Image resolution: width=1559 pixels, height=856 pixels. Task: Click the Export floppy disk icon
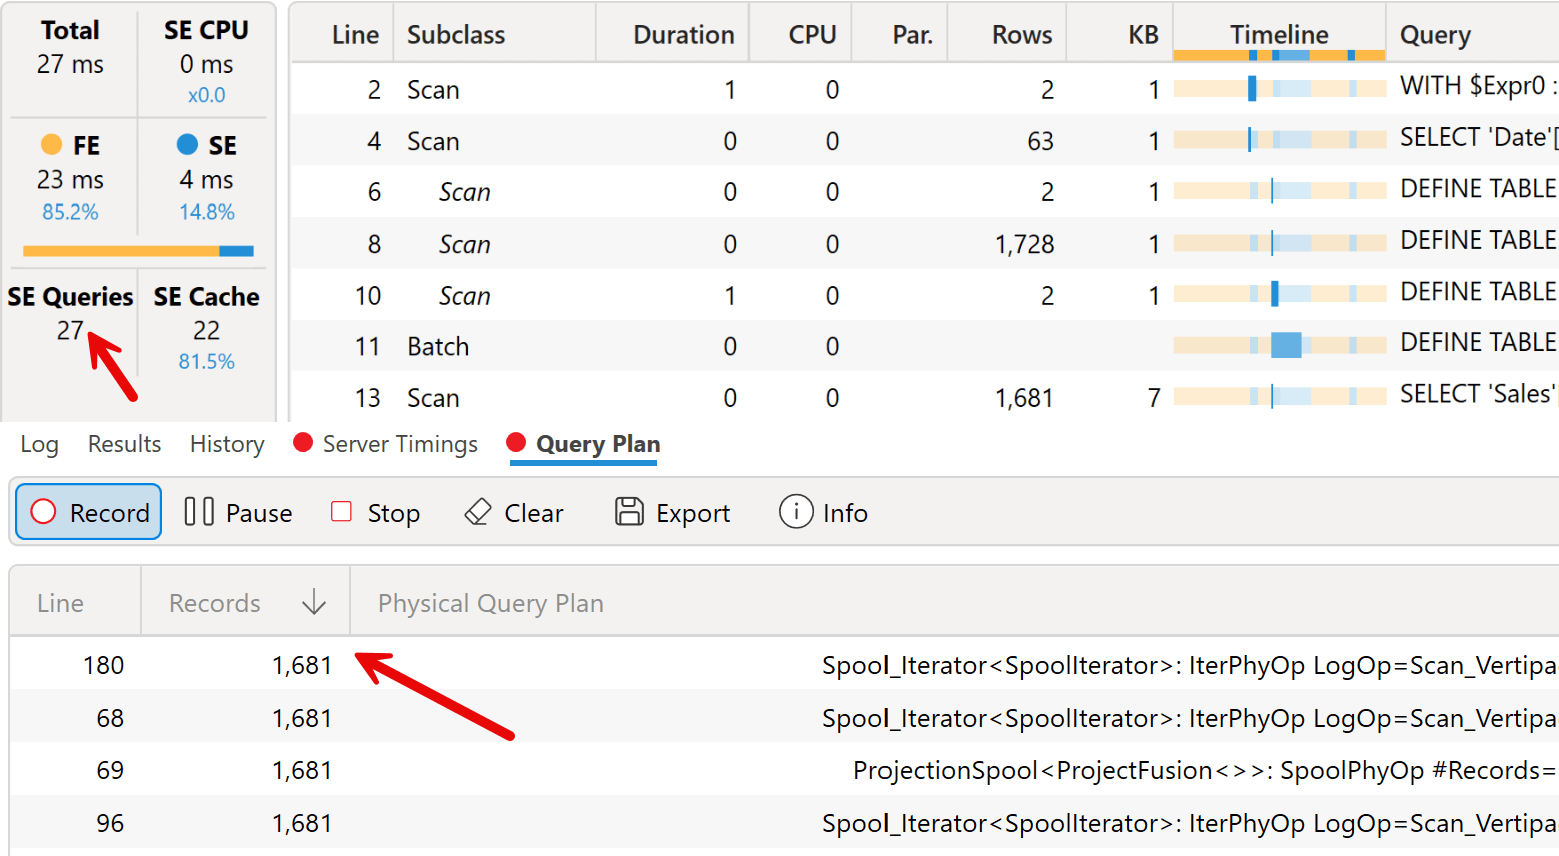[629, 512]
